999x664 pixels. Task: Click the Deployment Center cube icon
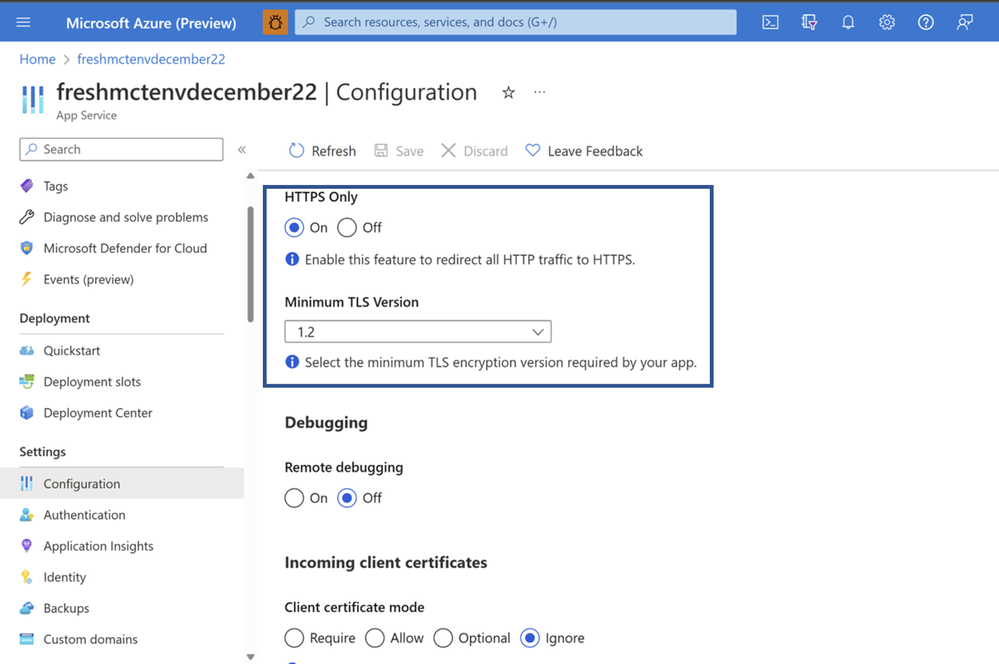coord(27,413)
